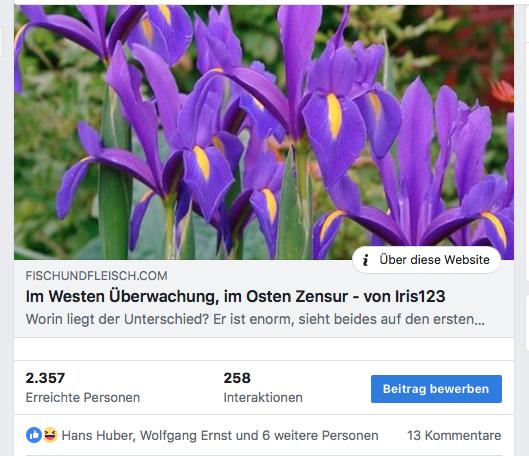Expand the '13 Kommentare' comments
Screen dimensions: 529x456
[454, 435]
